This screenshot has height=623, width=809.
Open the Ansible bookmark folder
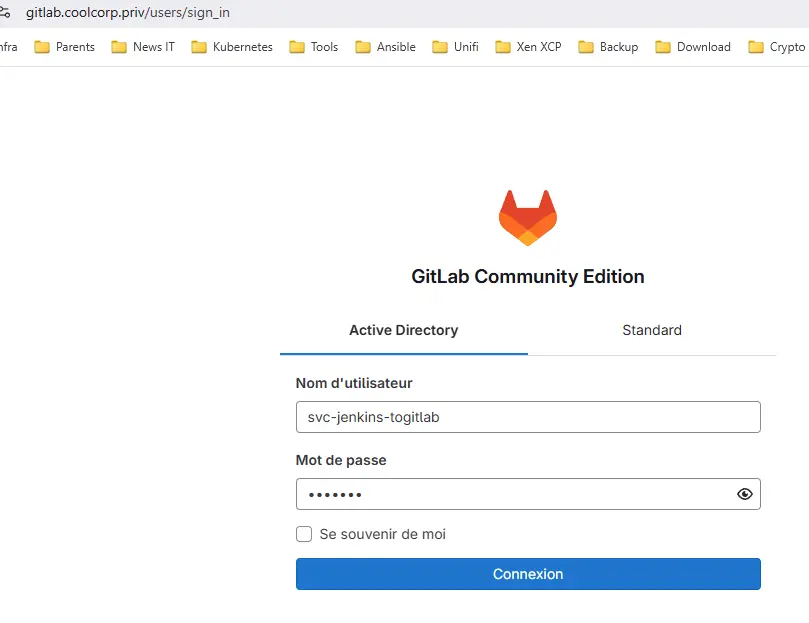pos(385,47)
